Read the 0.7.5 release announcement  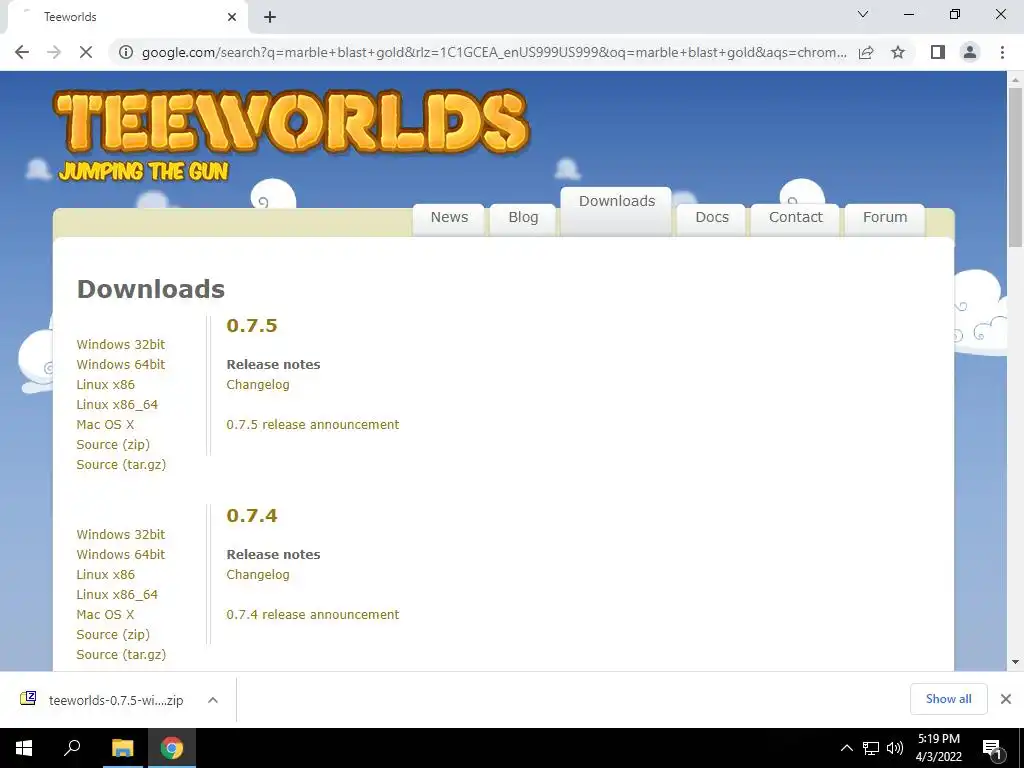click(313, 424)
